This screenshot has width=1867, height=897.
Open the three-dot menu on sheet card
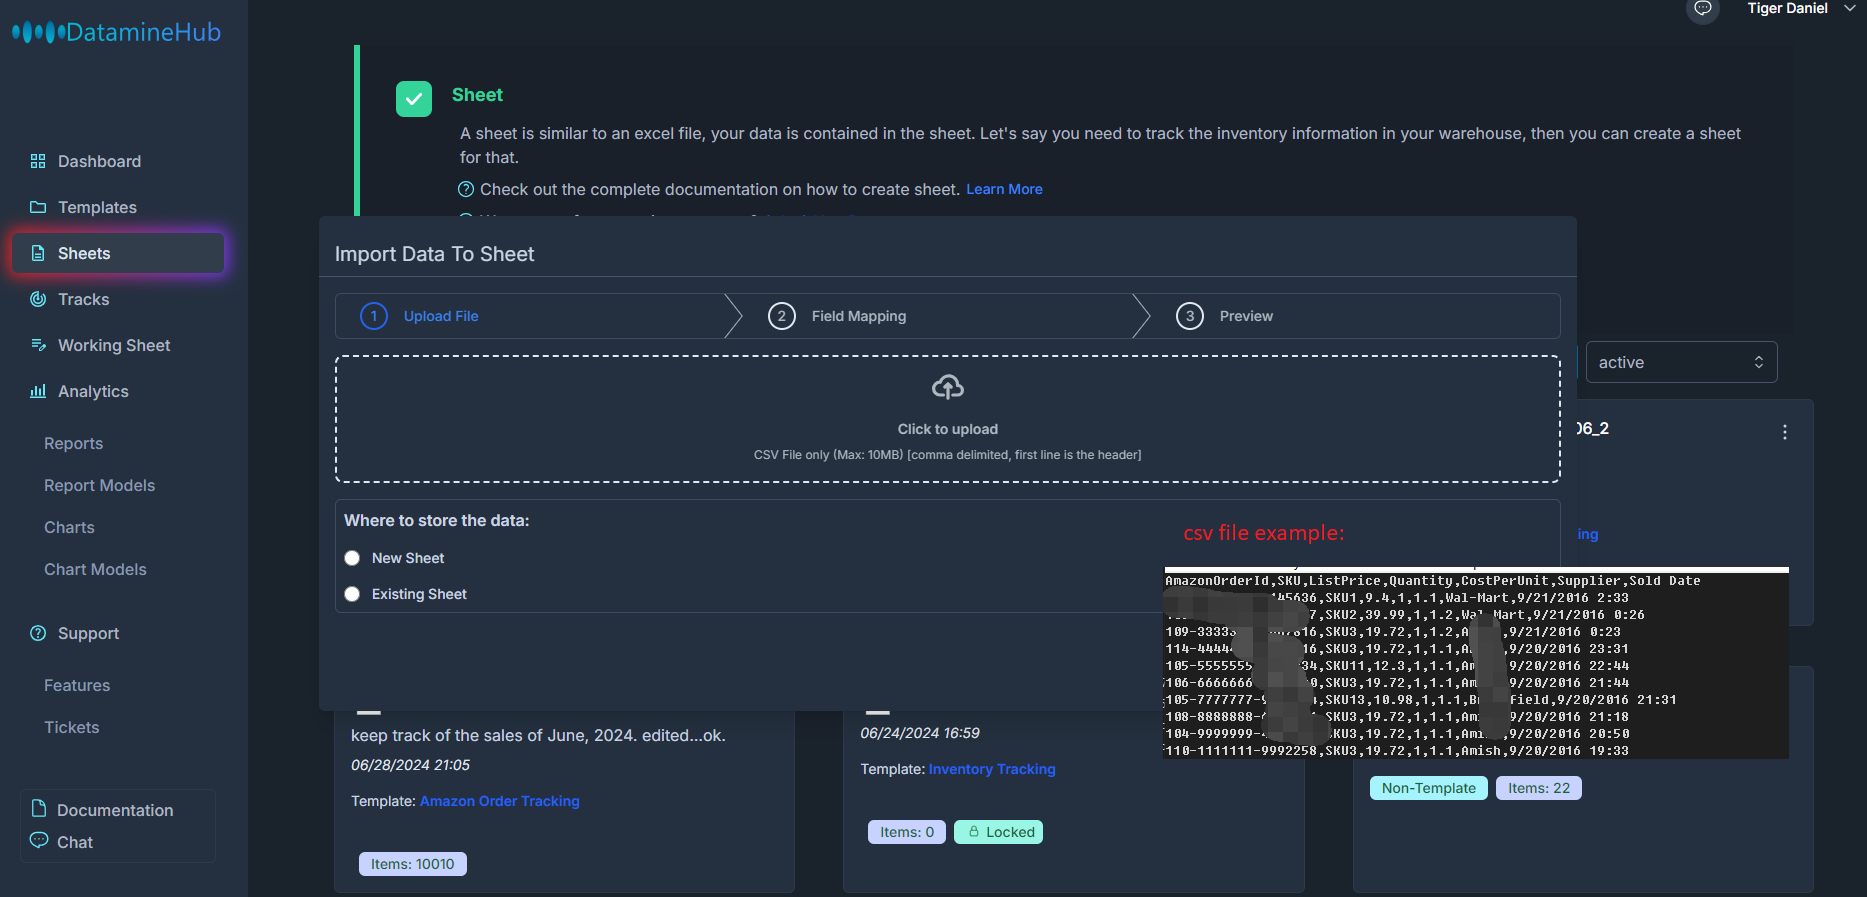pyautogui.click(x=1785, y=432)
